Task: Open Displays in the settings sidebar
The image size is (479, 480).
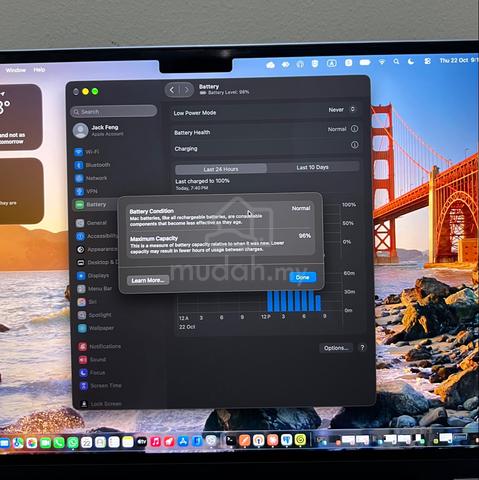Action: [93, 276]
